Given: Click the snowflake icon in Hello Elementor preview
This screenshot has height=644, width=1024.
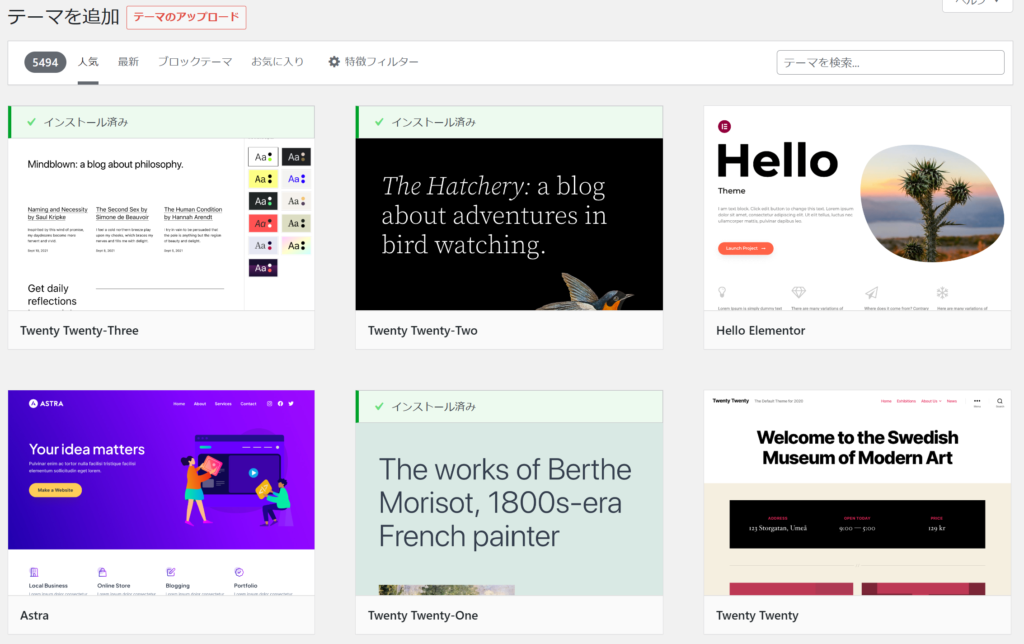Looking at the screenshot, I should [943, 291].
